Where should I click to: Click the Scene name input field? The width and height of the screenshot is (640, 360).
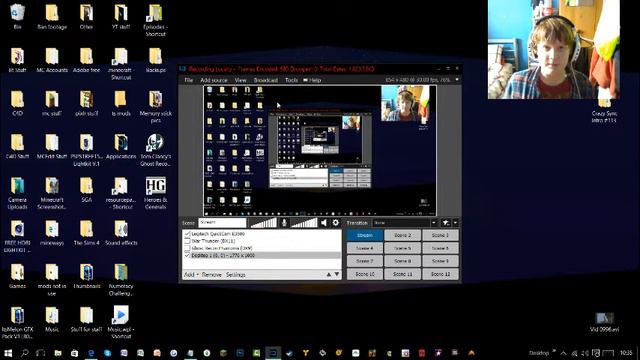click(x=222, y=222)
